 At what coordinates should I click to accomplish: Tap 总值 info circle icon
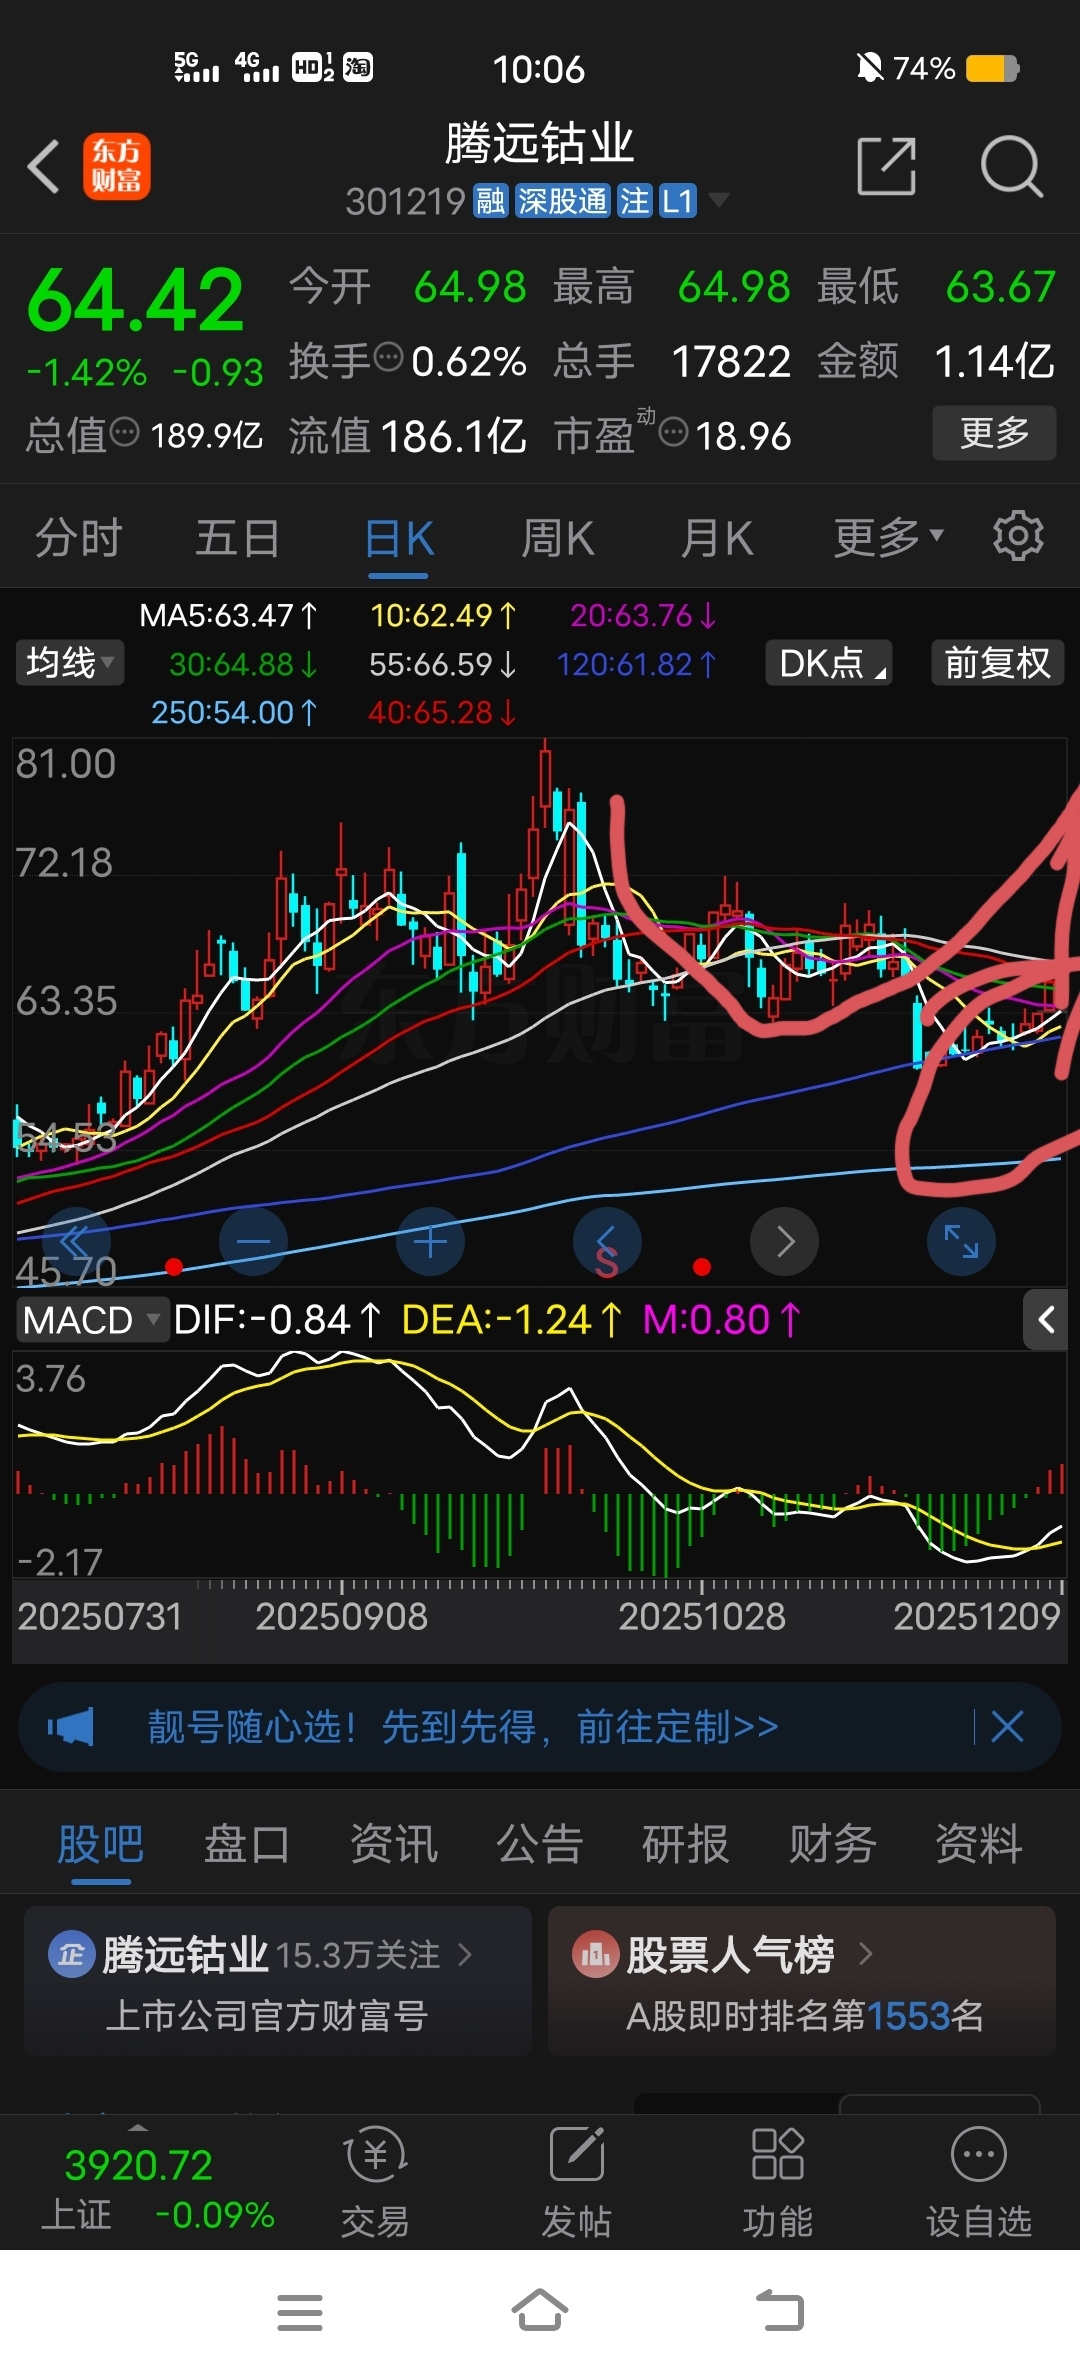125,432
